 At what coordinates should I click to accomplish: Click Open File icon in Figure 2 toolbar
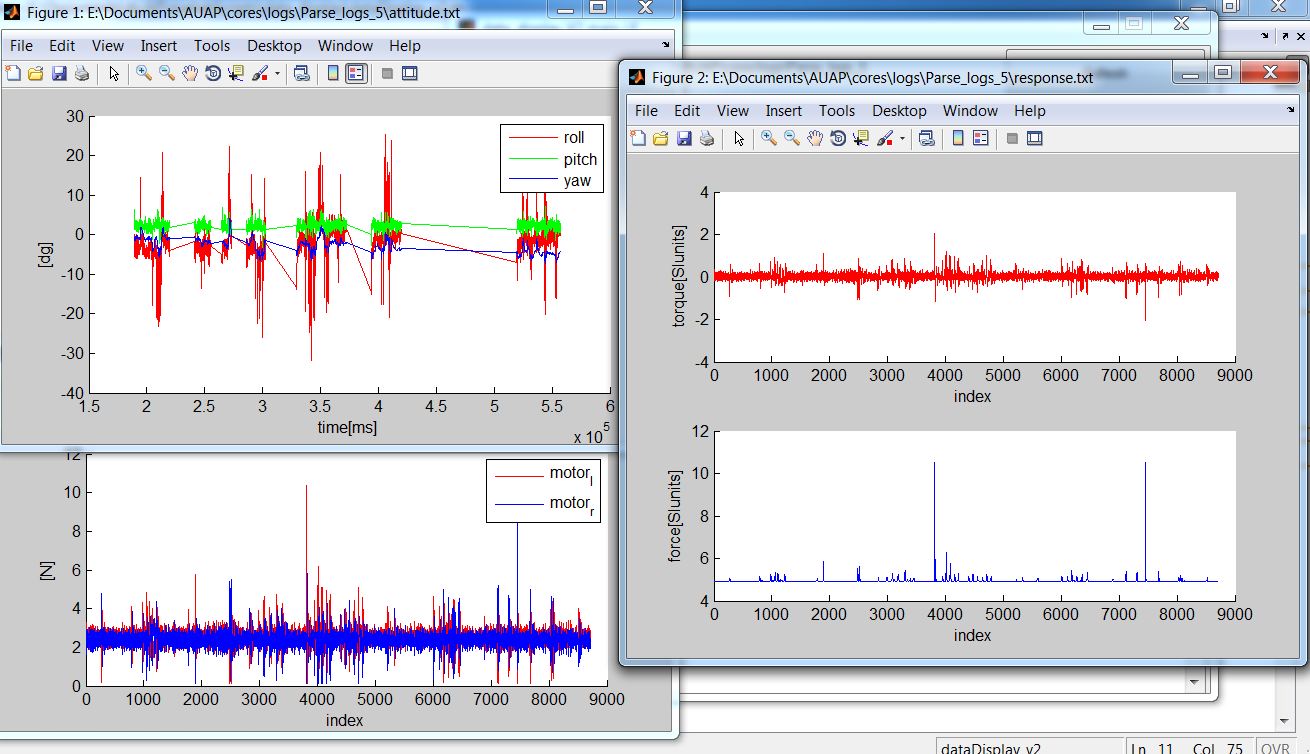[660, 138]
